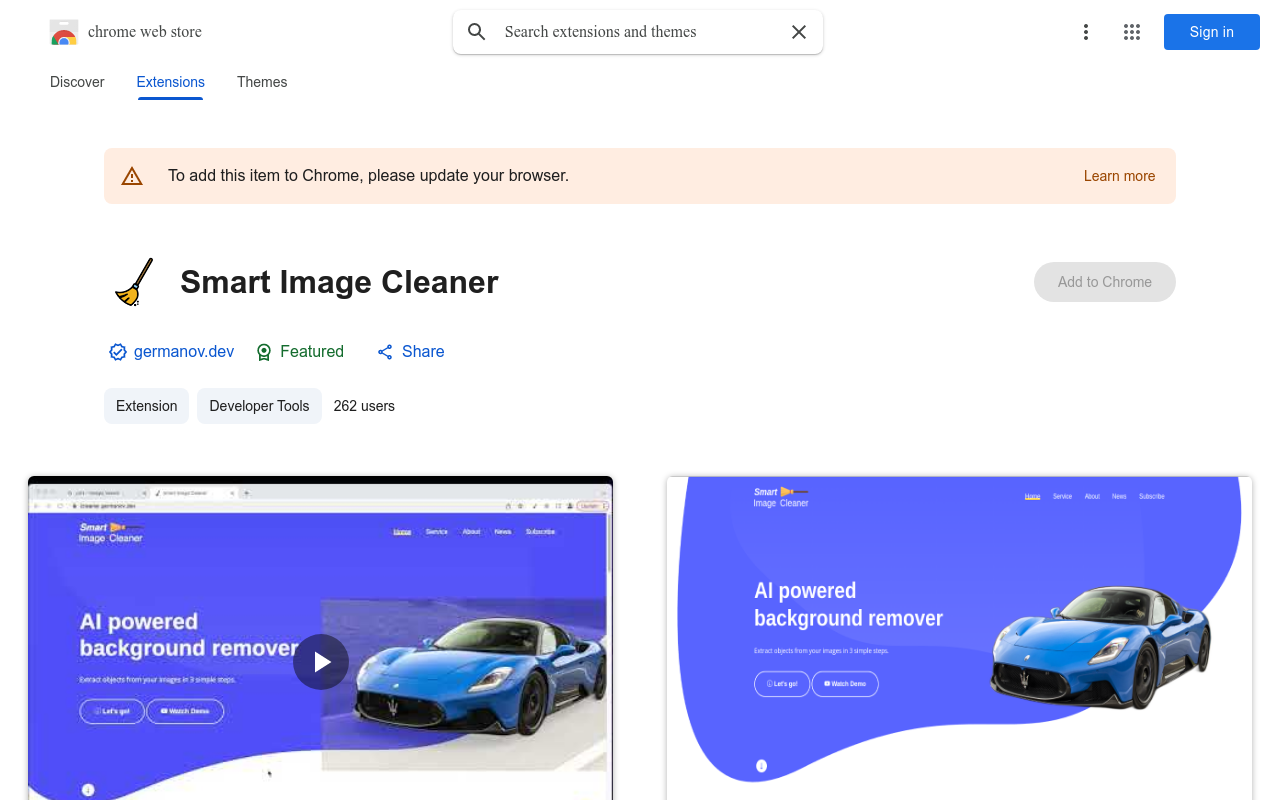Click the search magnifier icon
The height and width of the screenshot is (800, 1280).
(x=477, y=32)
